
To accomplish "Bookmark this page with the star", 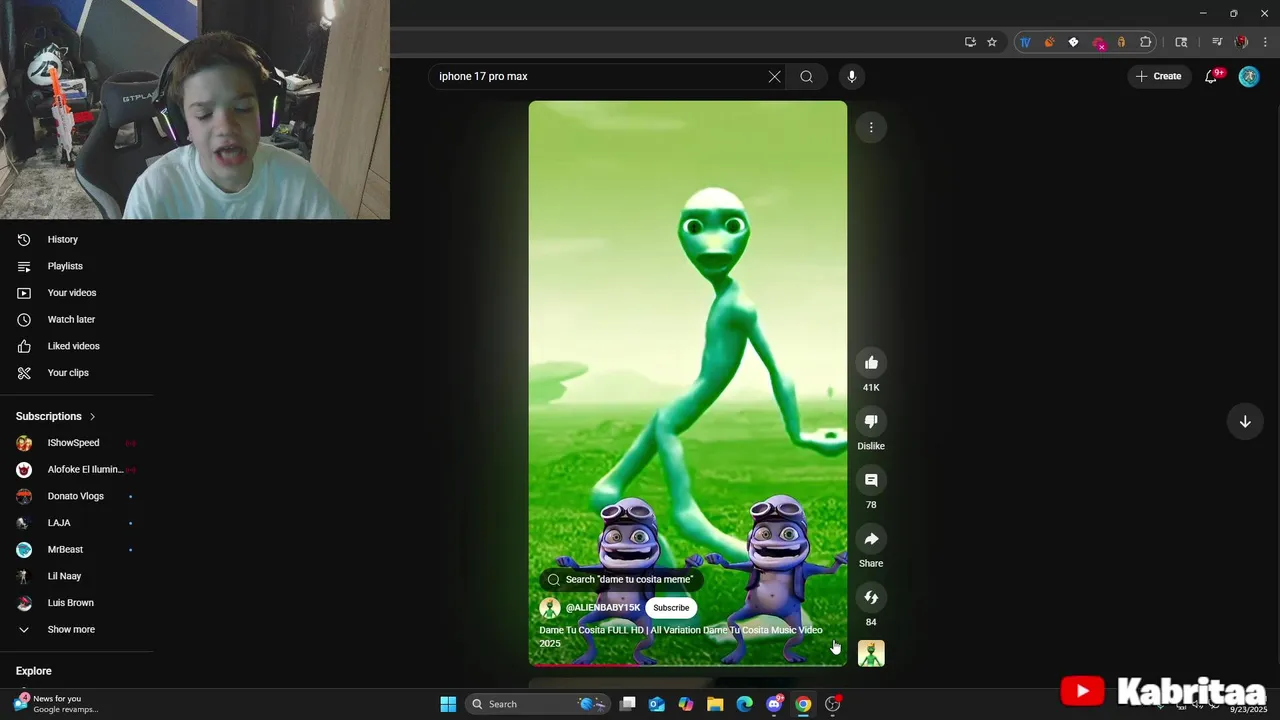I will tap(992, 42).
